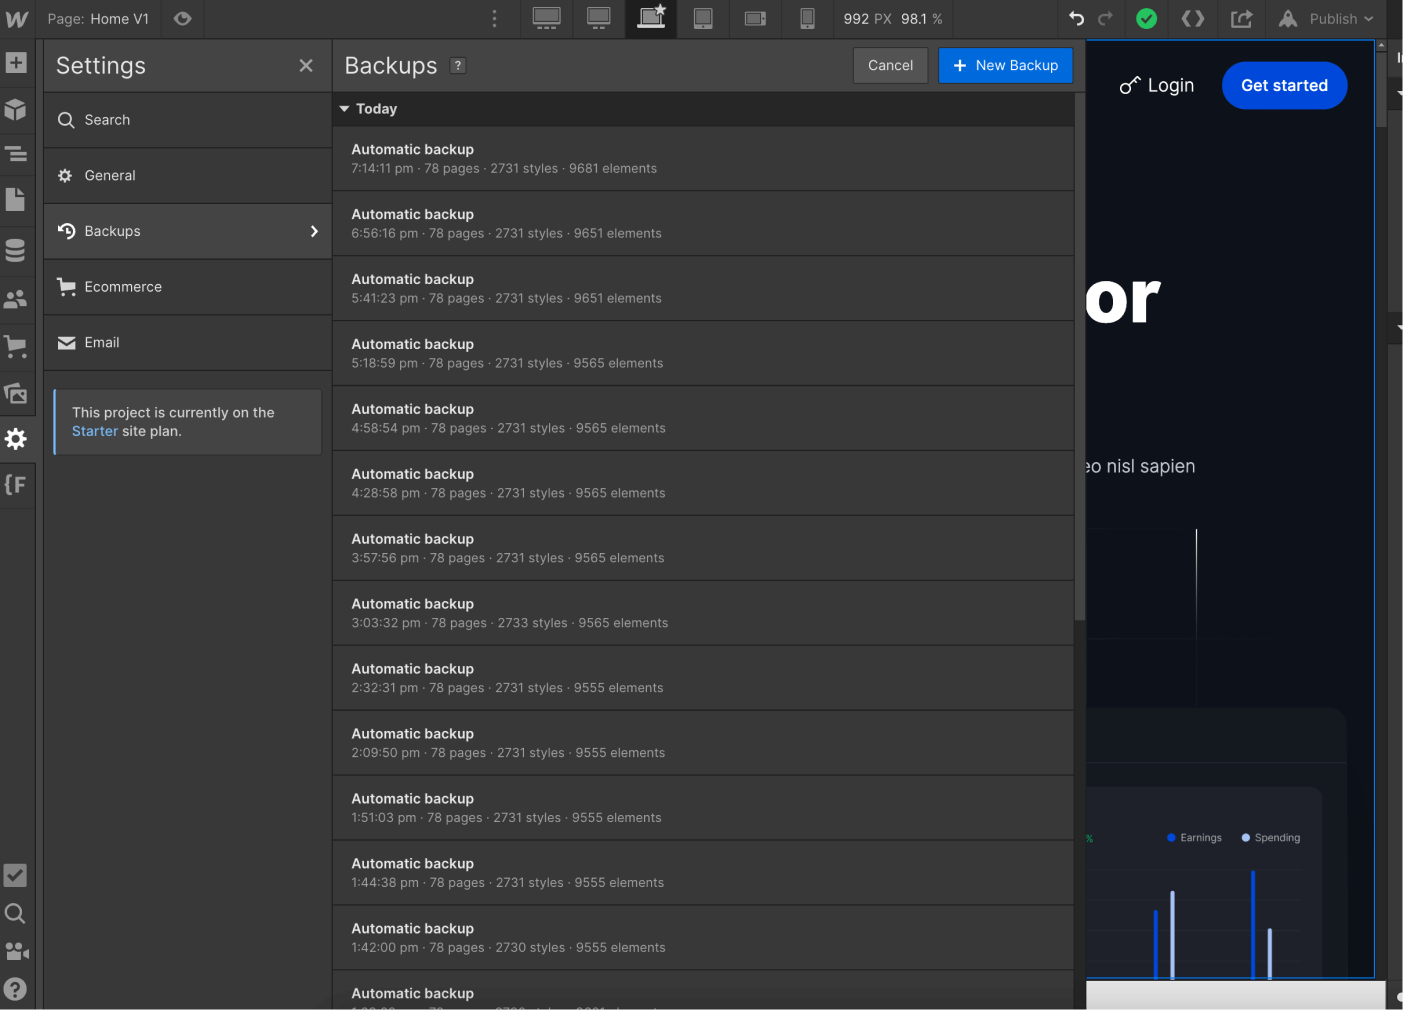The width and height of the screenshot is (1403, 1010).
Task: Select the 4:28:58 pm automatic backup
Action: tap(703, 484)
